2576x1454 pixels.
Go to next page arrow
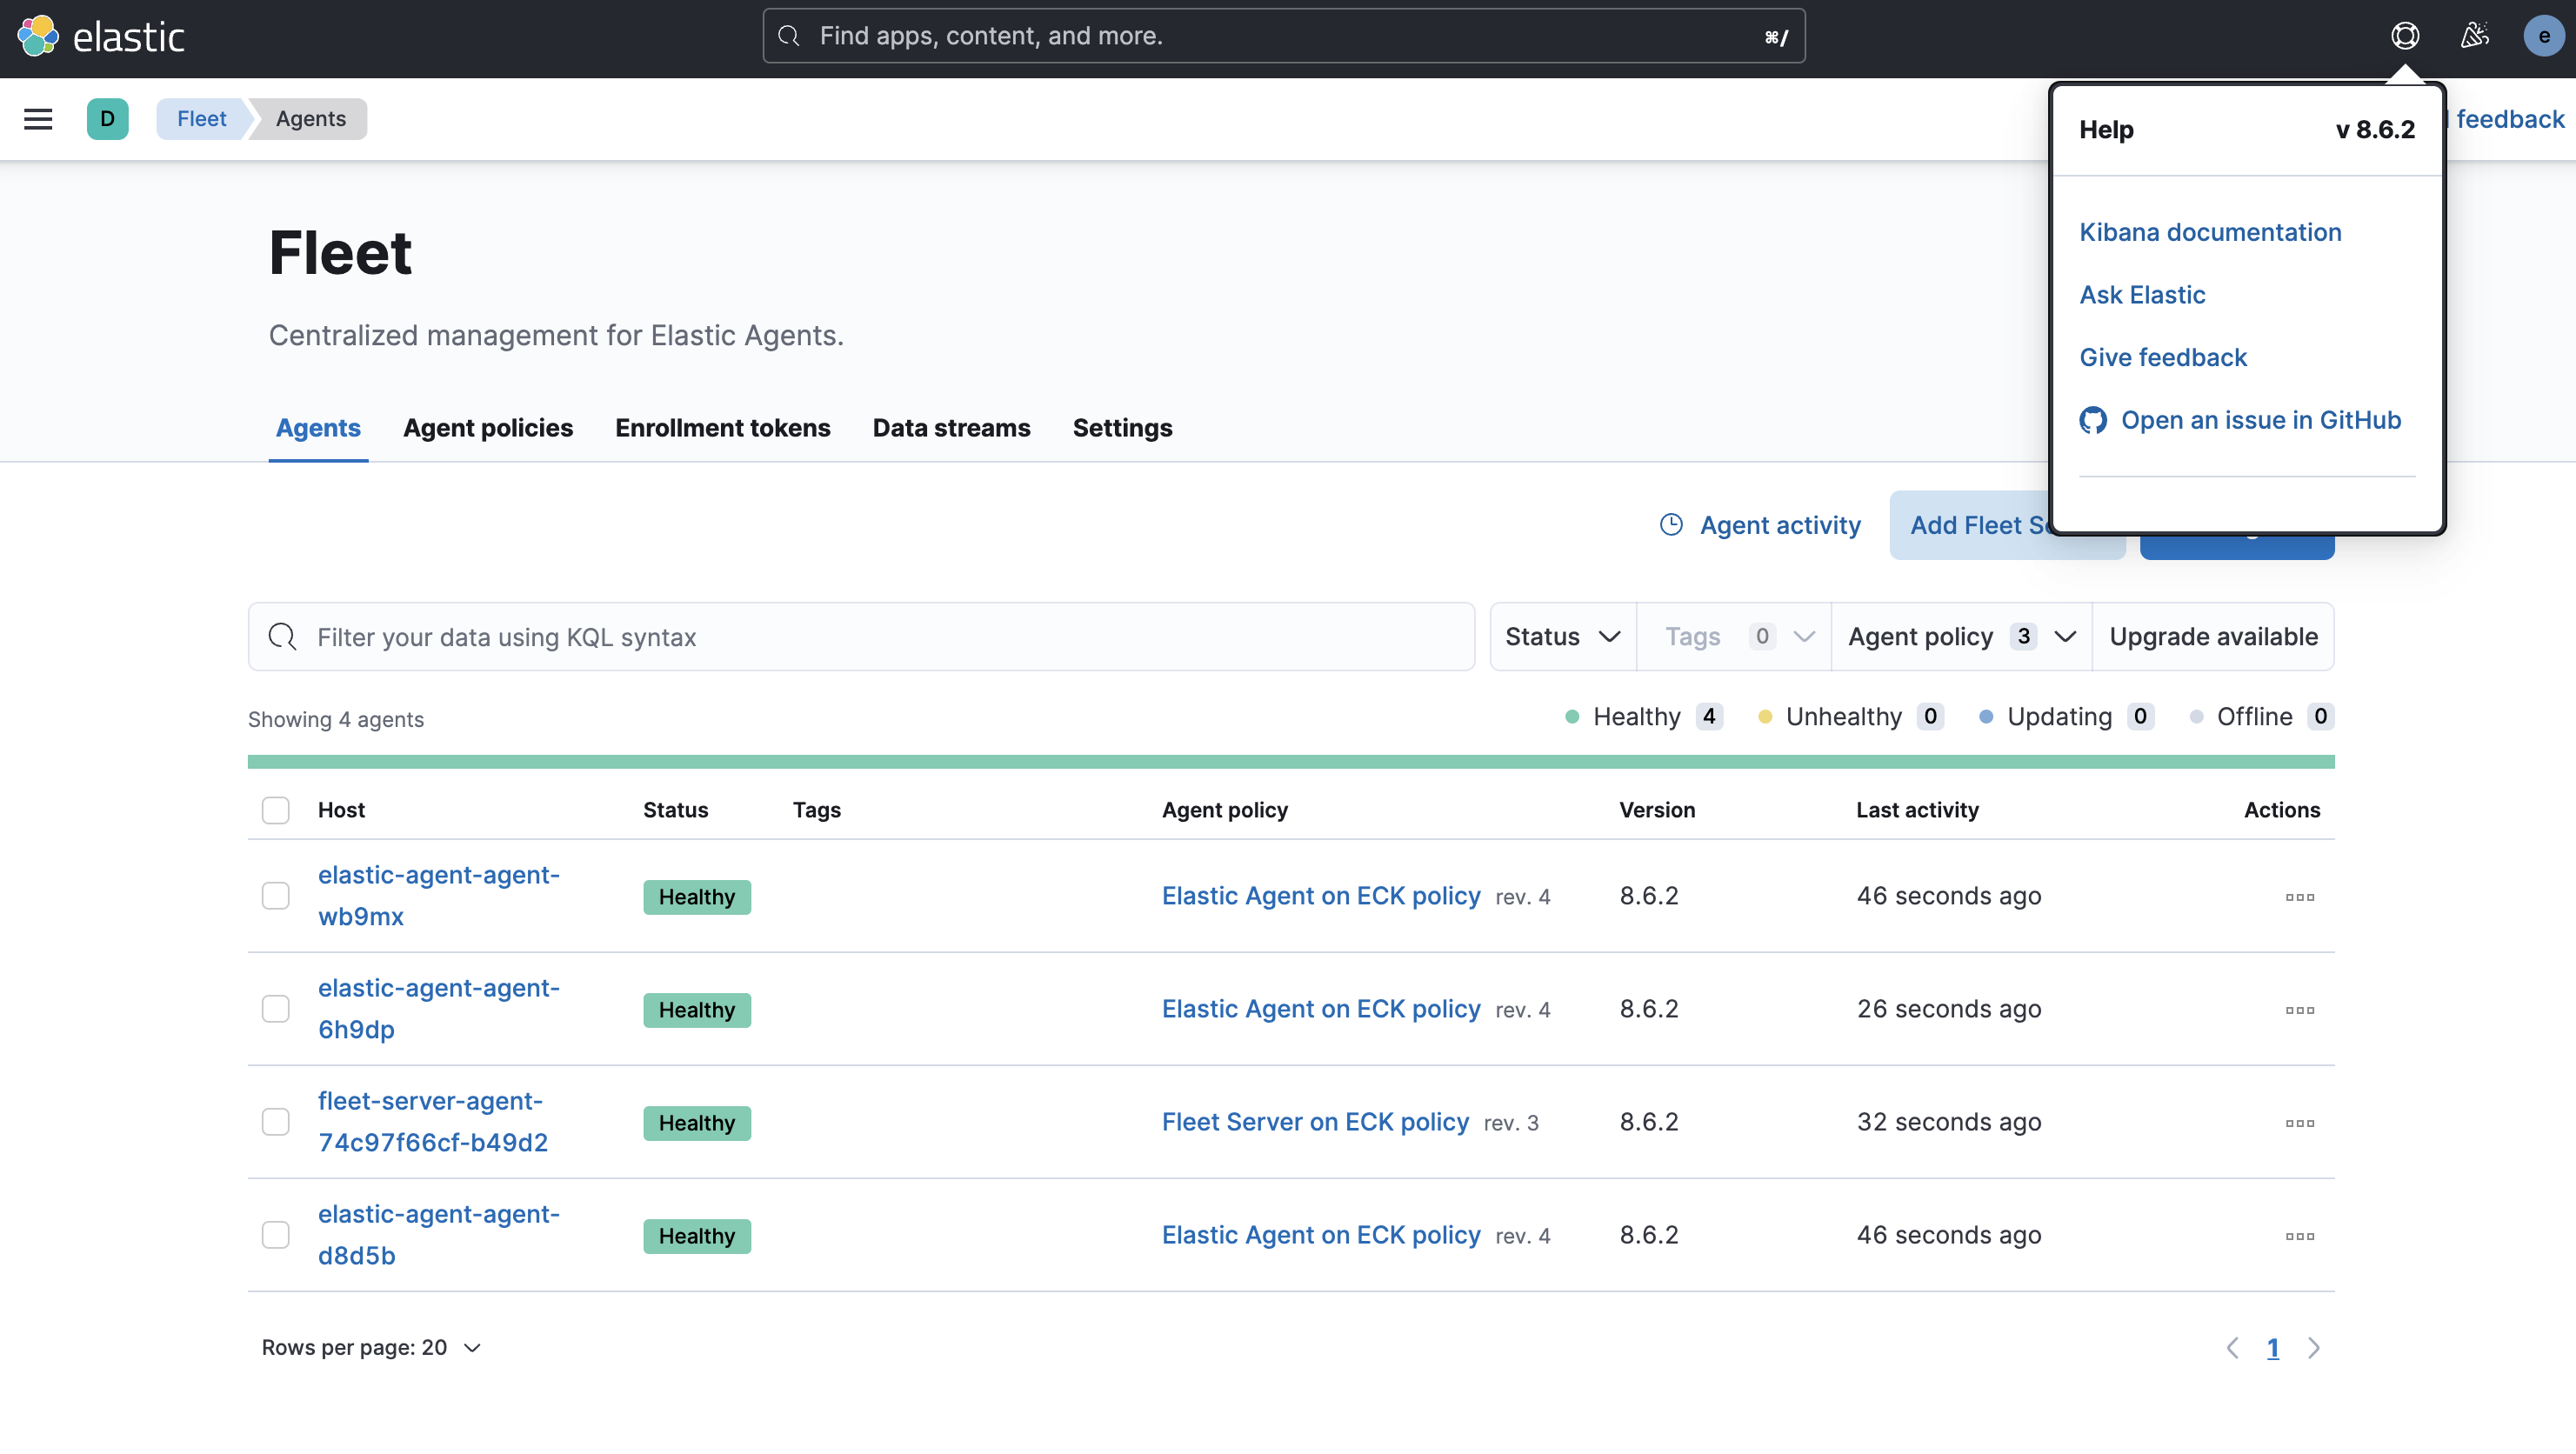2314,1348
